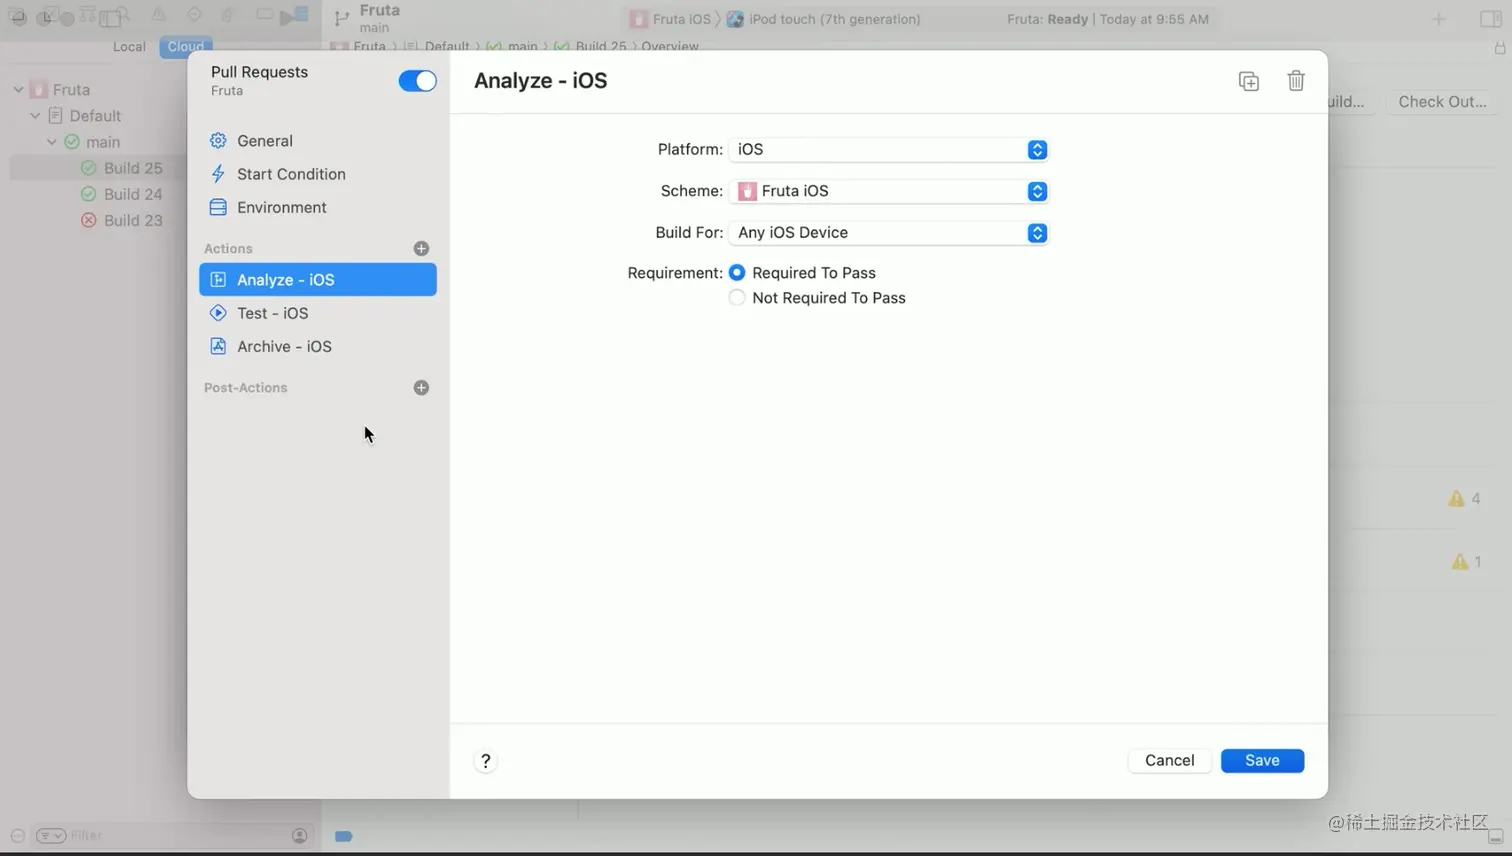Click the Post-Actions section header
The image size is (1512, 856).
[x=245, y=388]
